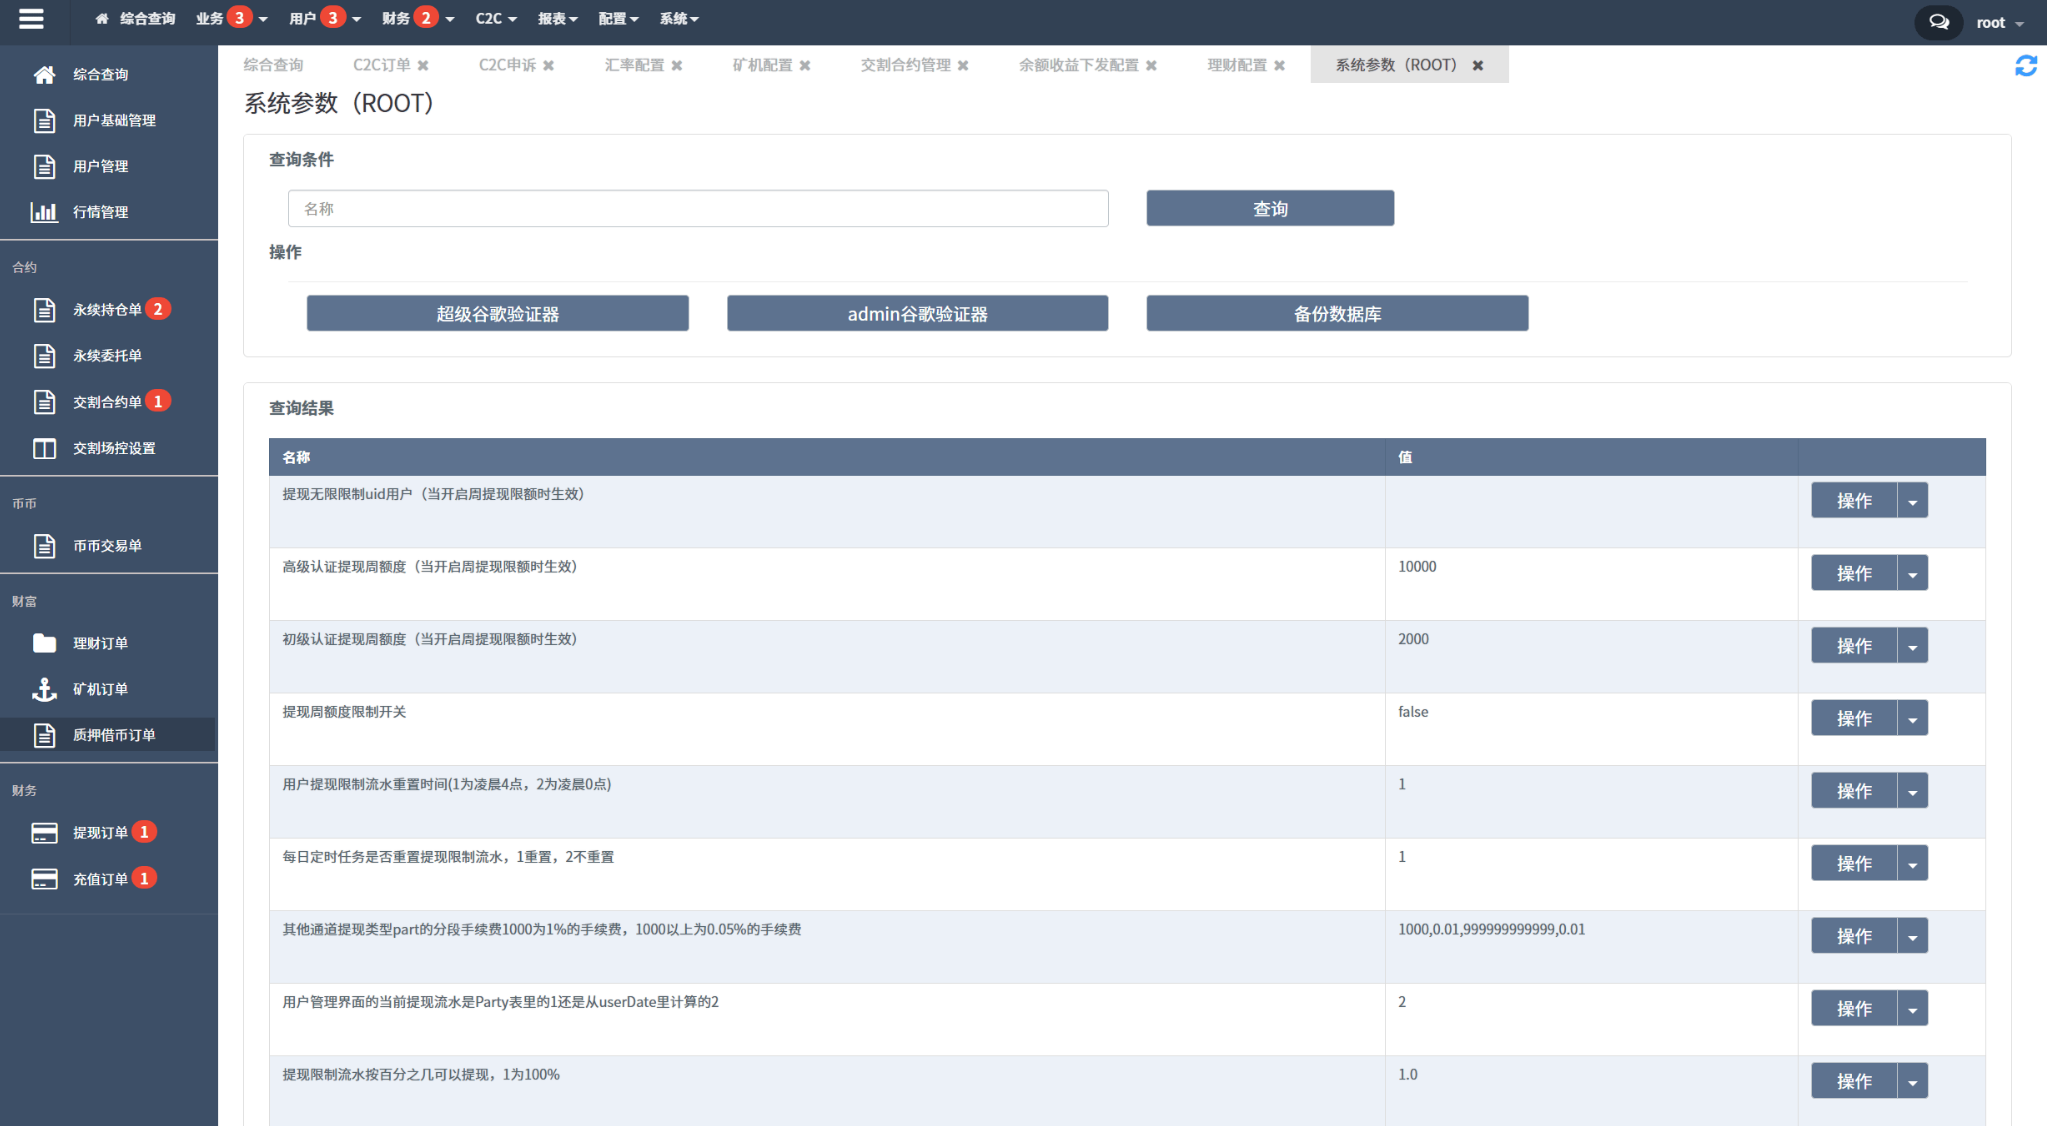Open dropdown arrow for 初级认证提现周额度 row
Viewport: 2047px width, 1126px height.
pyautogui.click(x=1912, y=646)
